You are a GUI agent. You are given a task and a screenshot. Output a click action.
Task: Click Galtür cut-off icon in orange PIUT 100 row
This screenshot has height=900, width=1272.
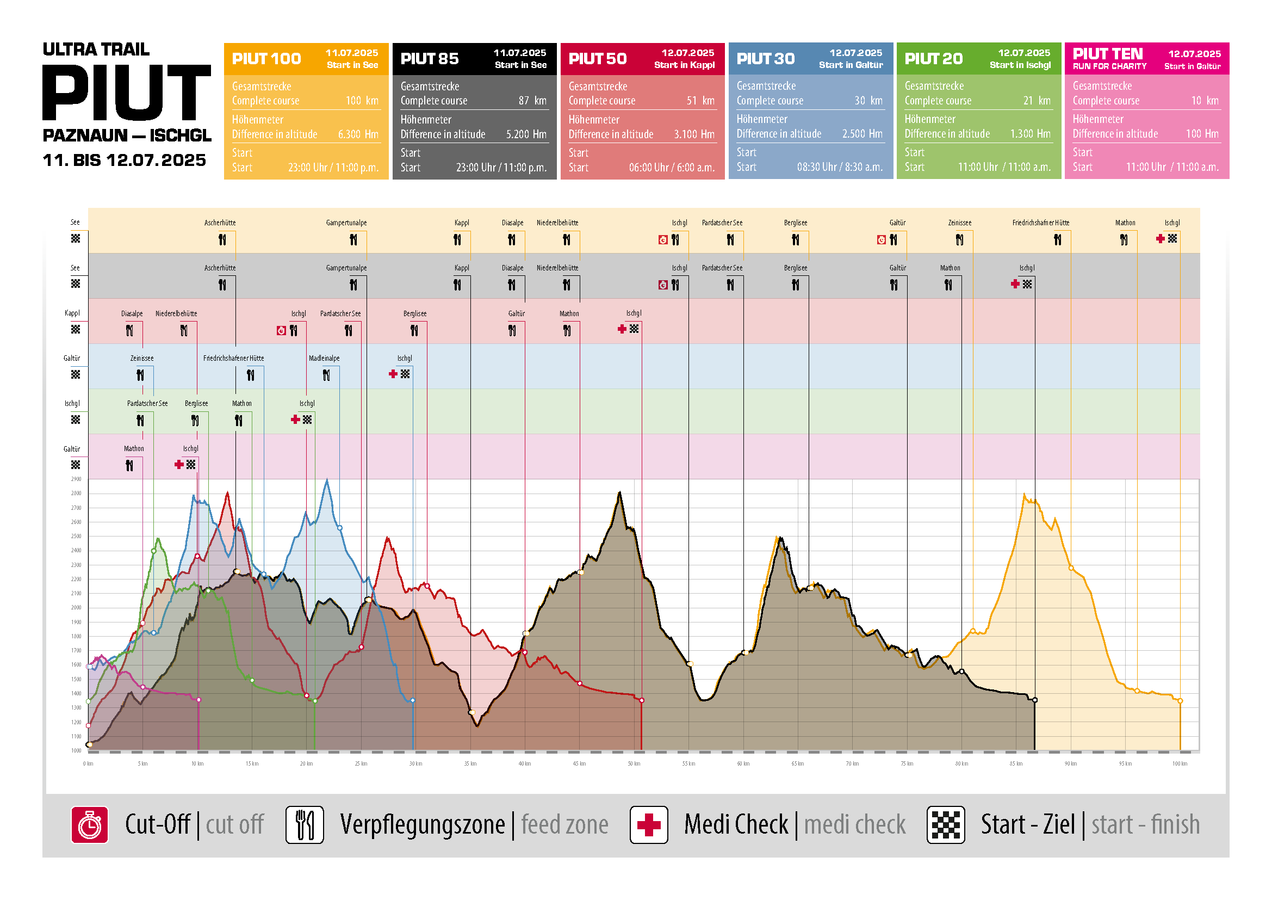click(x=881, y=240)
